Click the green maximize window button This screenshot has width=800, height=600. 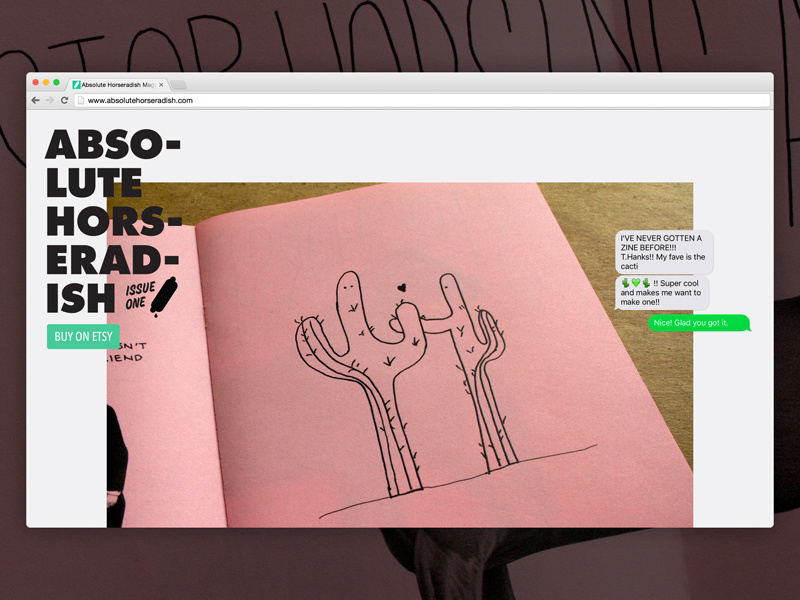pyautogui.click(x=56, y=82)
